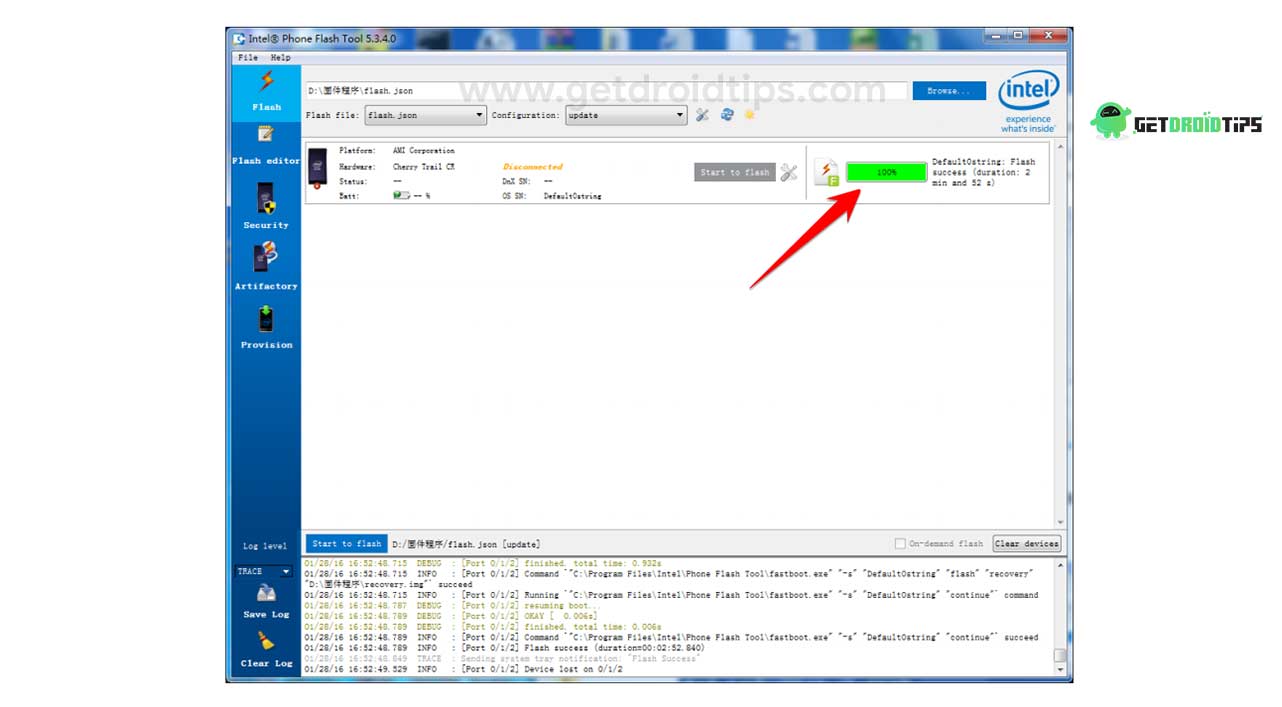1282x707 pixels.
Task: Click the Save Log icon
Action: [x=266, y=593]
